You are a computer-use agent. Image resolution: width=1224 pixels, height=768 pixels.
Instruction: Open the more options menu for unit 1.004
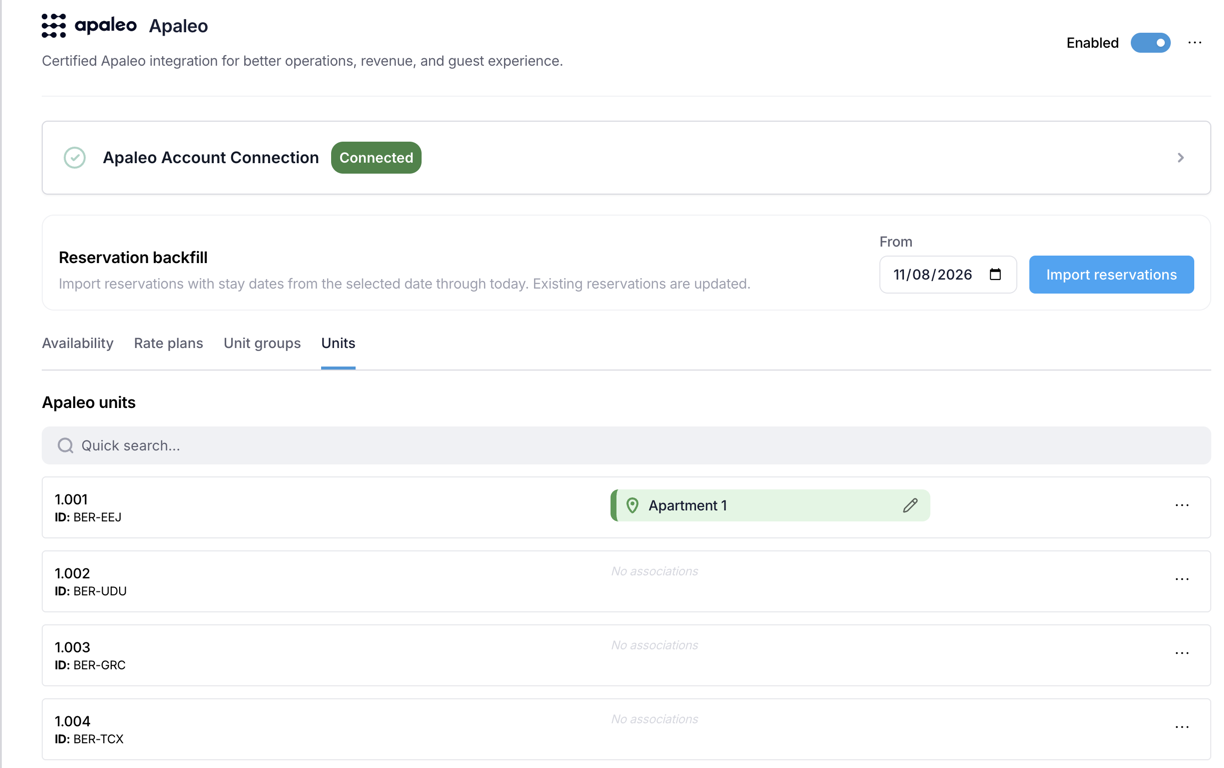click(1182, 728)
